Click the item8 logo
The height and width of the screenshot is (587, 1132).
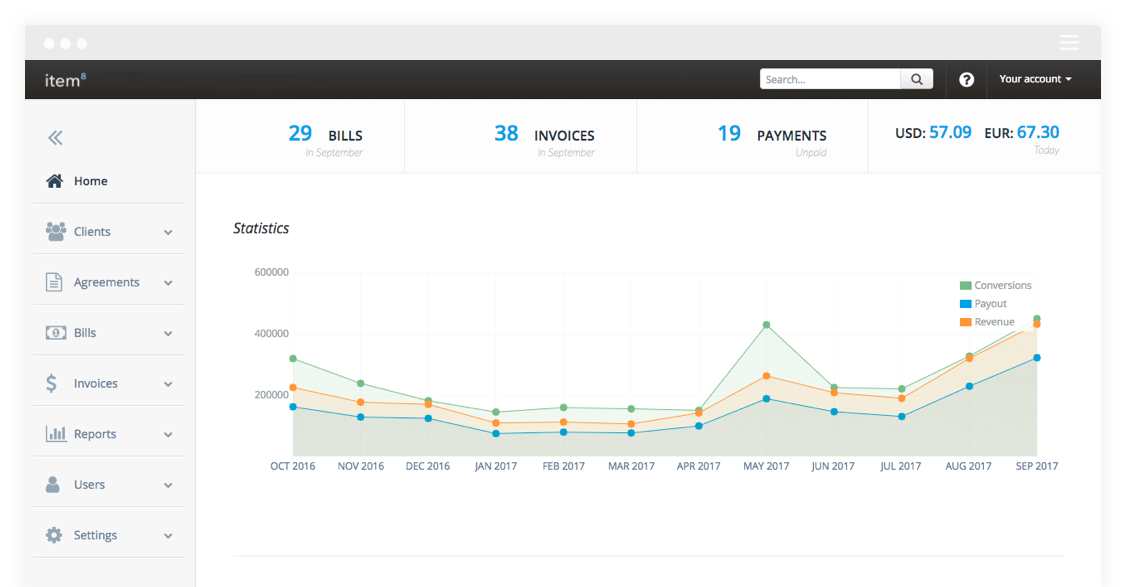pos(65,80)
